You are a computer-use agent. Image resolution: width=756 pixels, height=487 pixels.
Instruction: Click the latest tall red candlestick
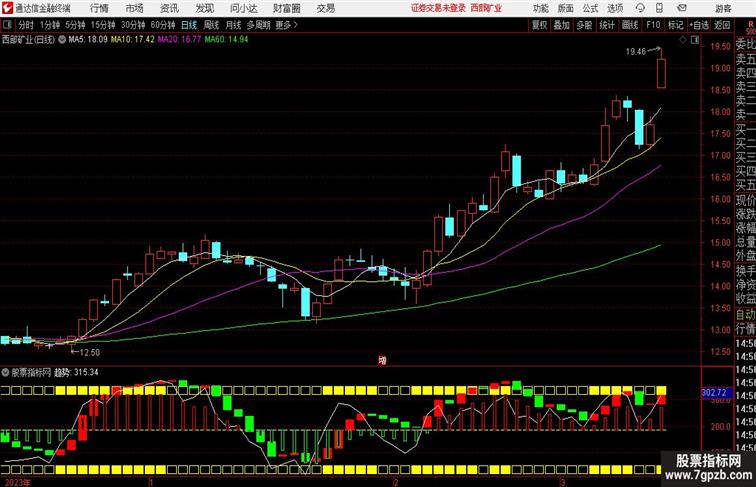[x=662, y=73]
